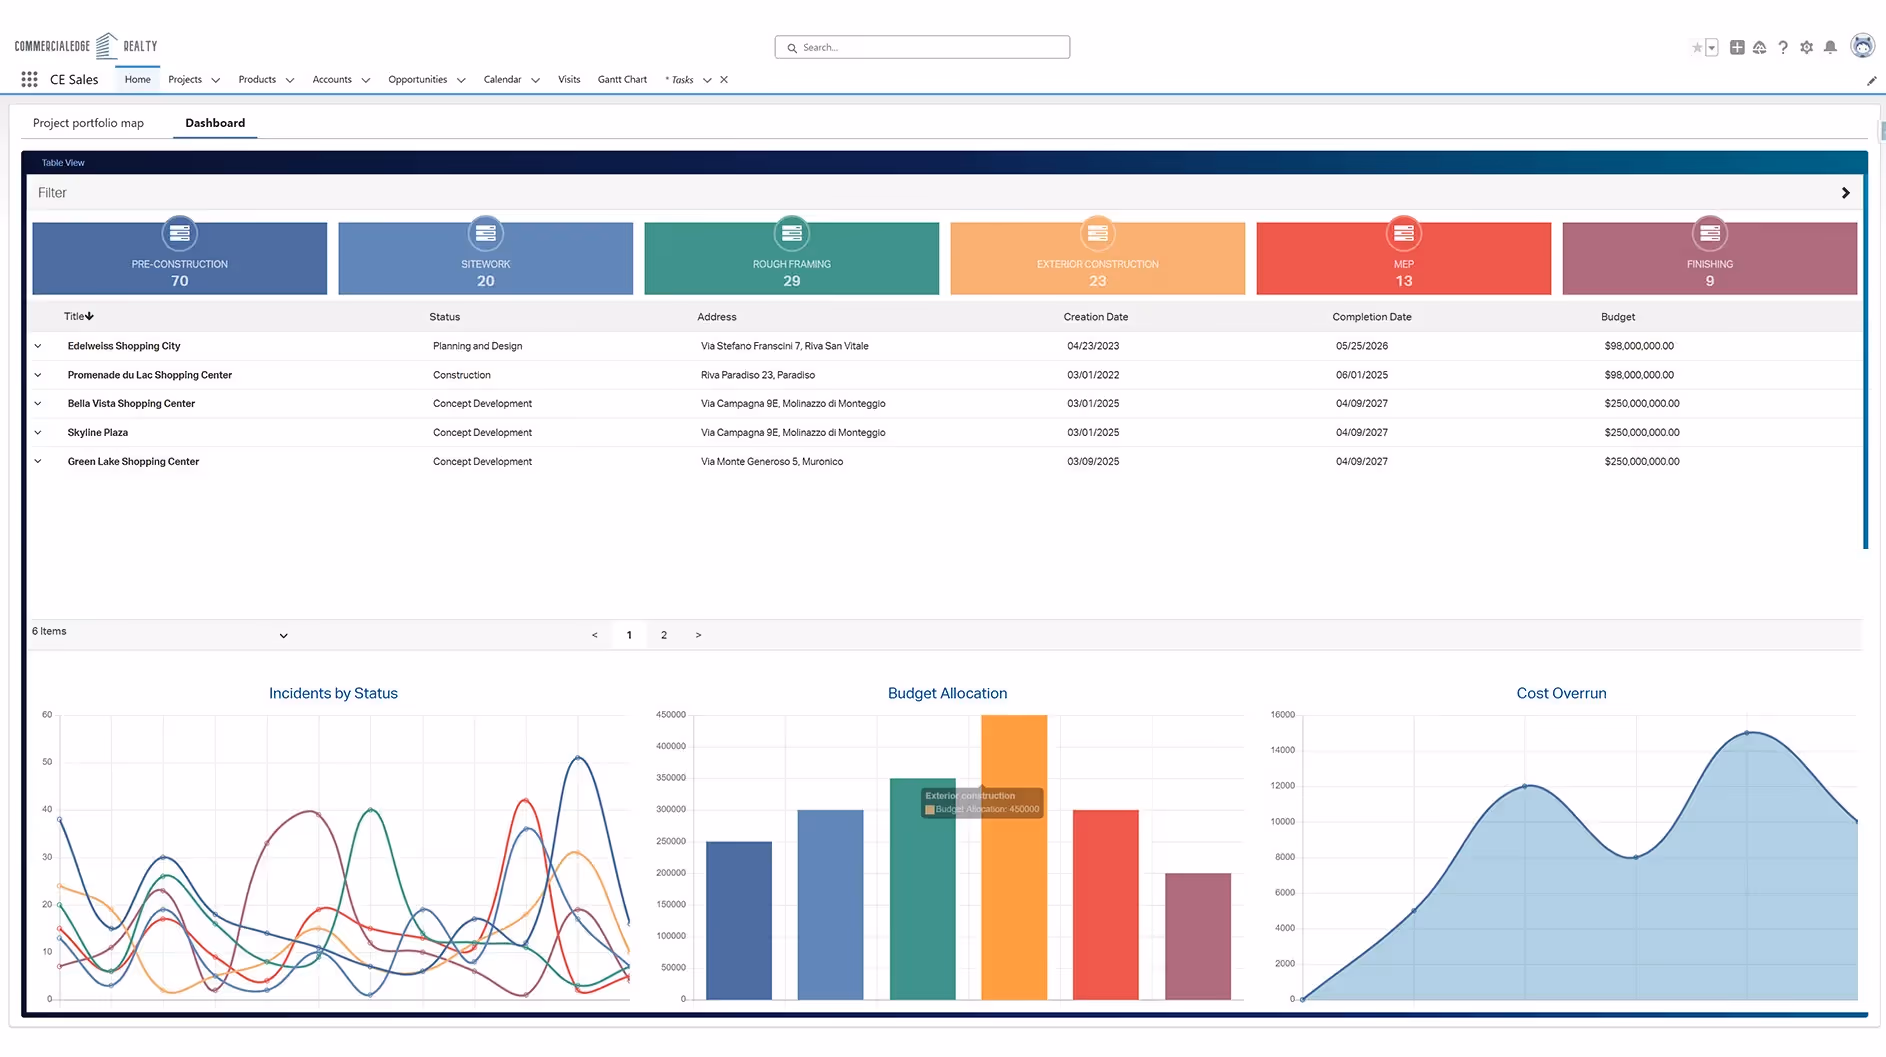Expand the Projects menu chevron
1886x1057 pixels.
tap(215, 80)
